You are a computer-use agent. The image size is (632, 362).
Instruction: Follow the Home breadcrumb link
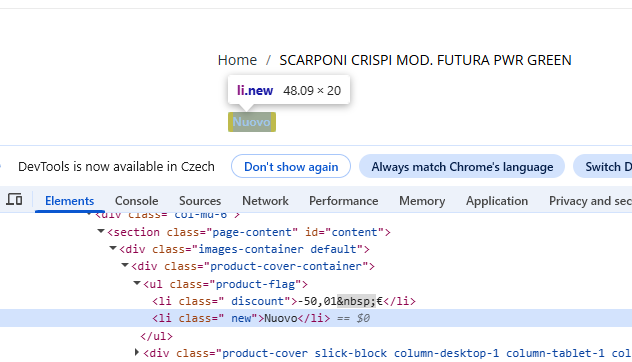(x=237, y=60)
